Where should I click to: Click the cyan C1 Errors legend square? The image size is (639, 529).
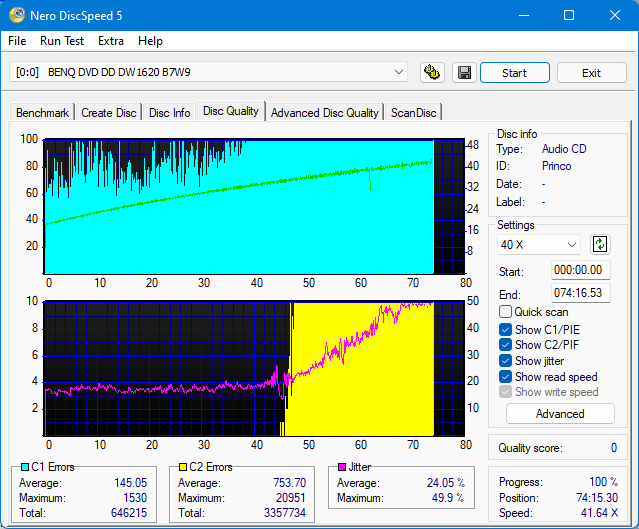click(x=25, y=467)
